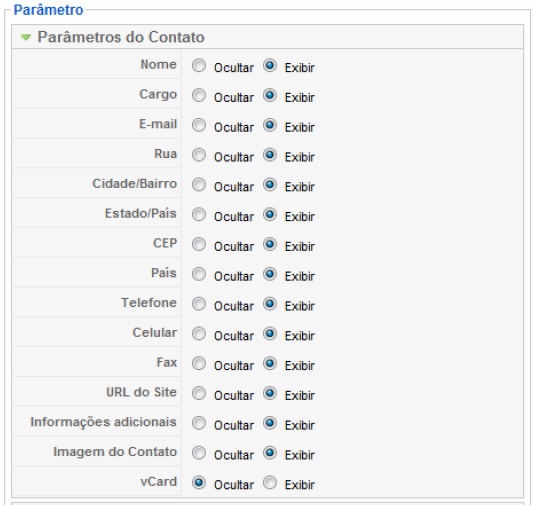
Task: Select Exibir for Nome
Action: (270, 65)
